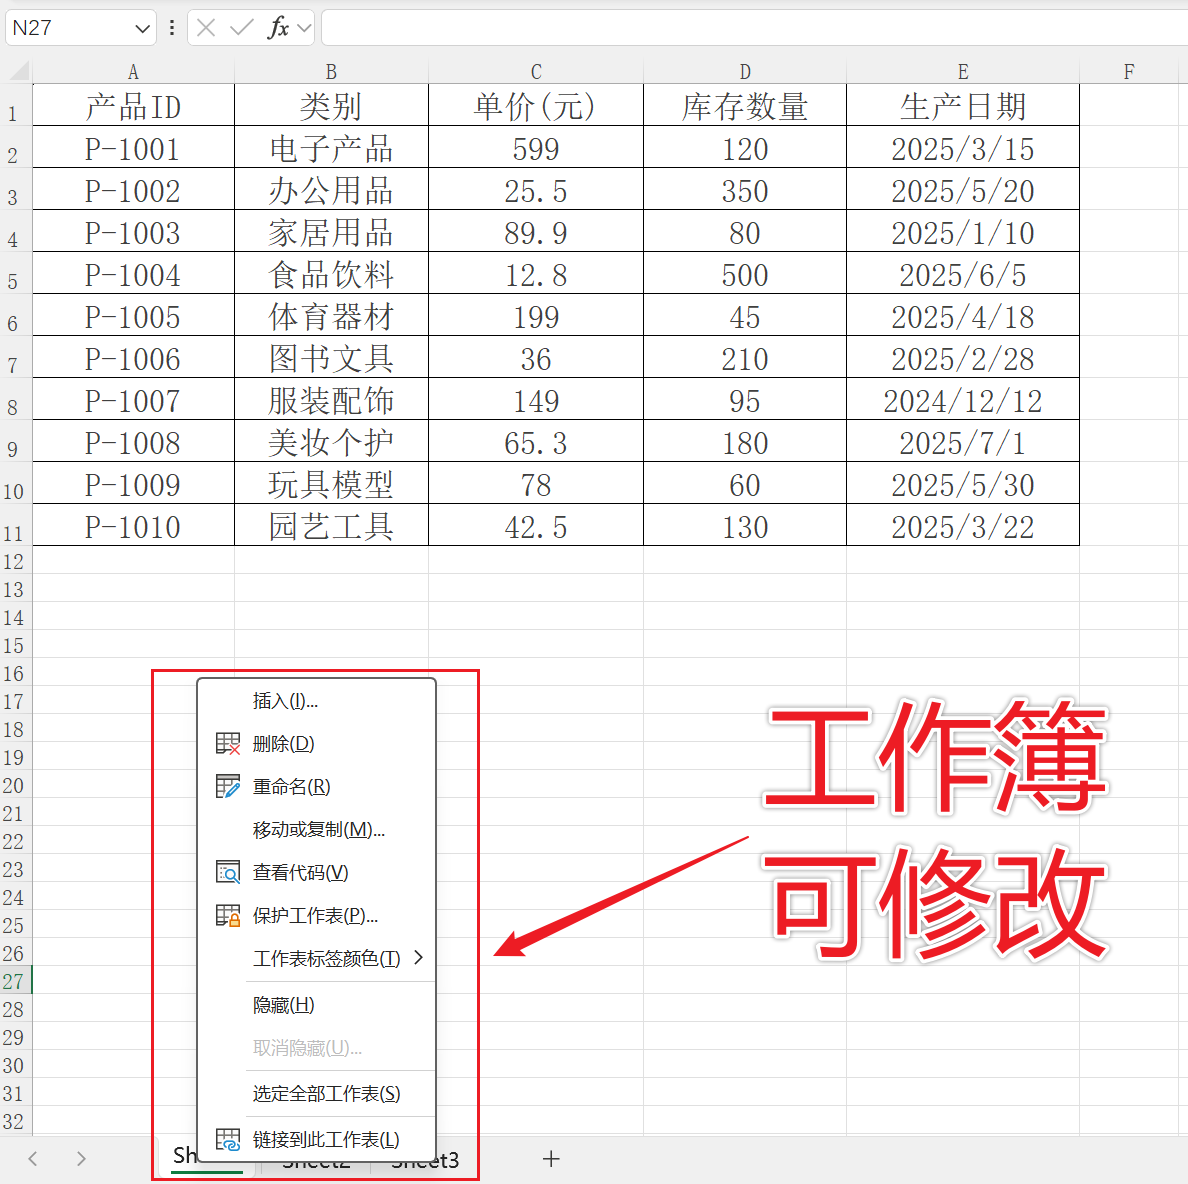Click the left sheet navigation arrow
The image size is (1188, 1184).
(x=32, y=1158)
